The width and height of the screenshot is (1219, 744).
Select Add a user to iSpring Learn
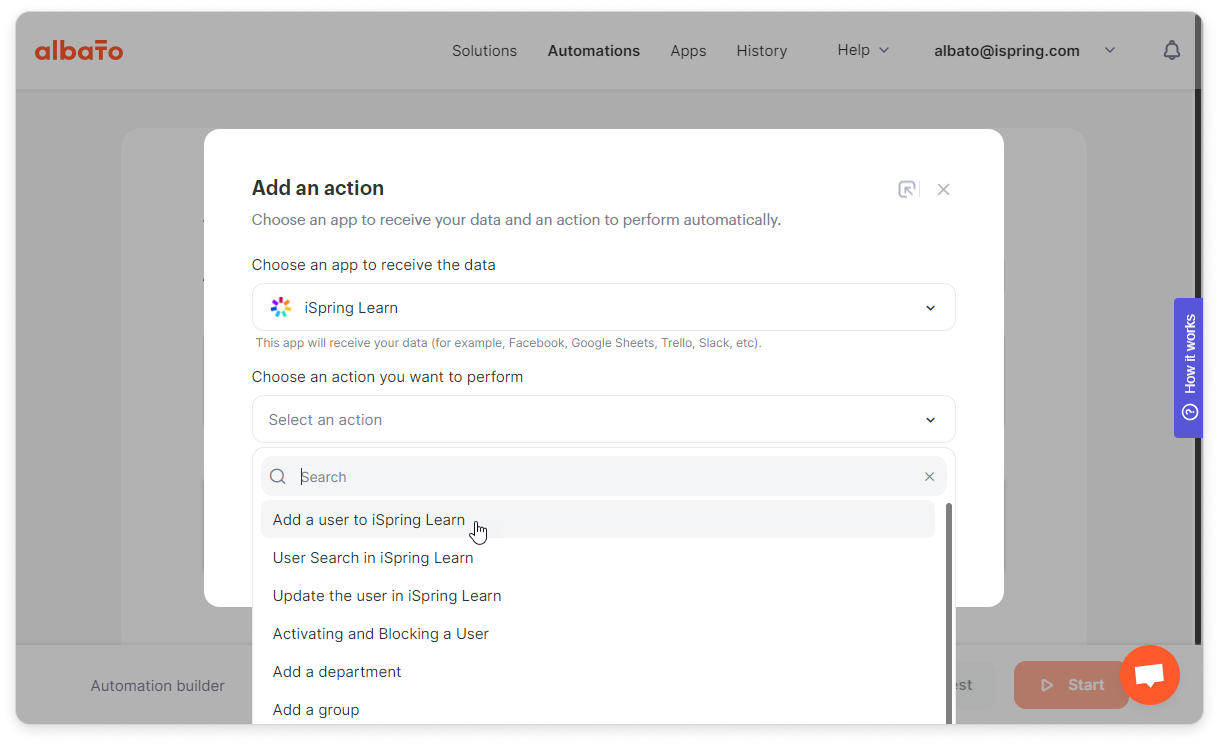(x=598, y=520)
